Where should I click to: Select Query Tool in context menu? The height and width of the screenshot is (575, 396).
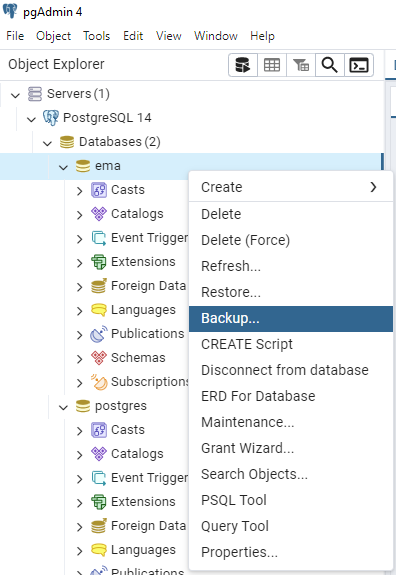(x=291, y=527)
